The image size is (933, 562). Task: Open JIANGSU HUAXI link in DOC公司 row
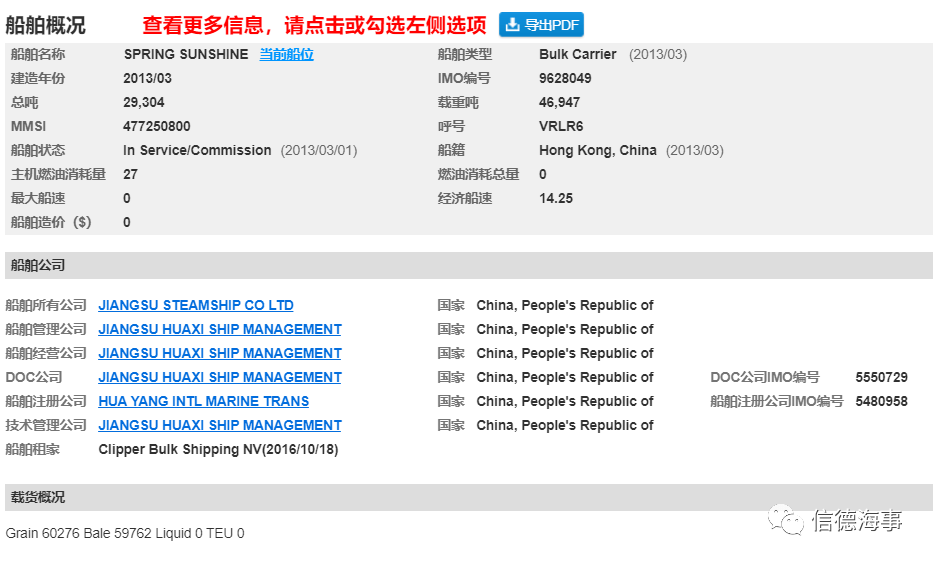pos(220,377)
